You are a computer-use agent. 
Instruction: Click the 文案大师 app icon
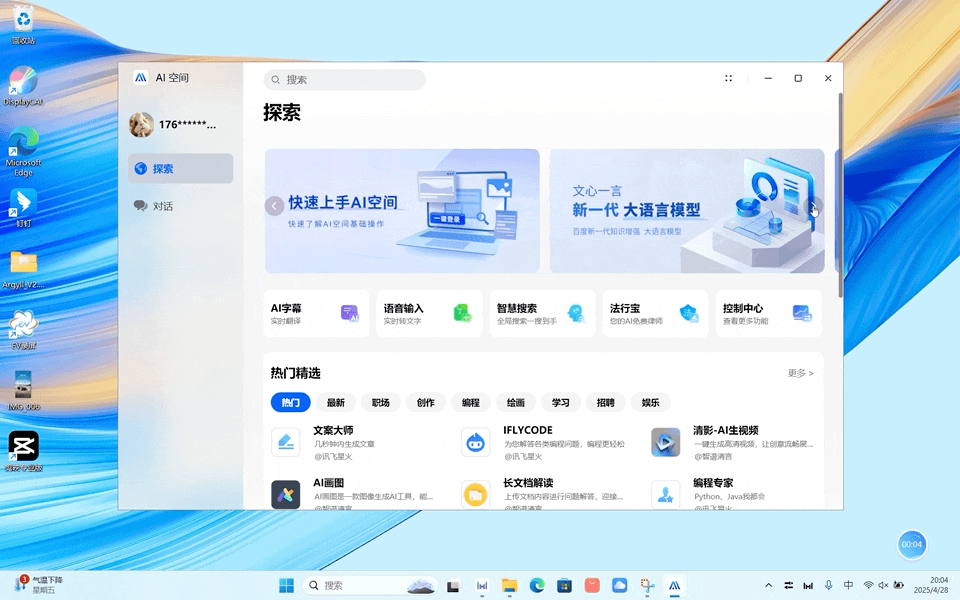pos(286,442)
